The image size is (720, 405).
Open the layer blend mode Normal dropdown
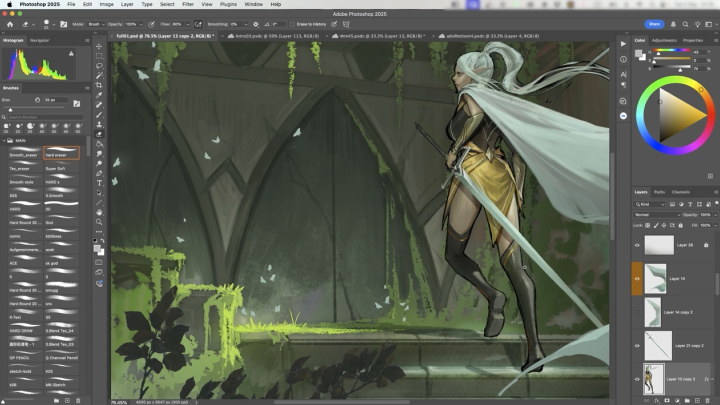point(655,214)
